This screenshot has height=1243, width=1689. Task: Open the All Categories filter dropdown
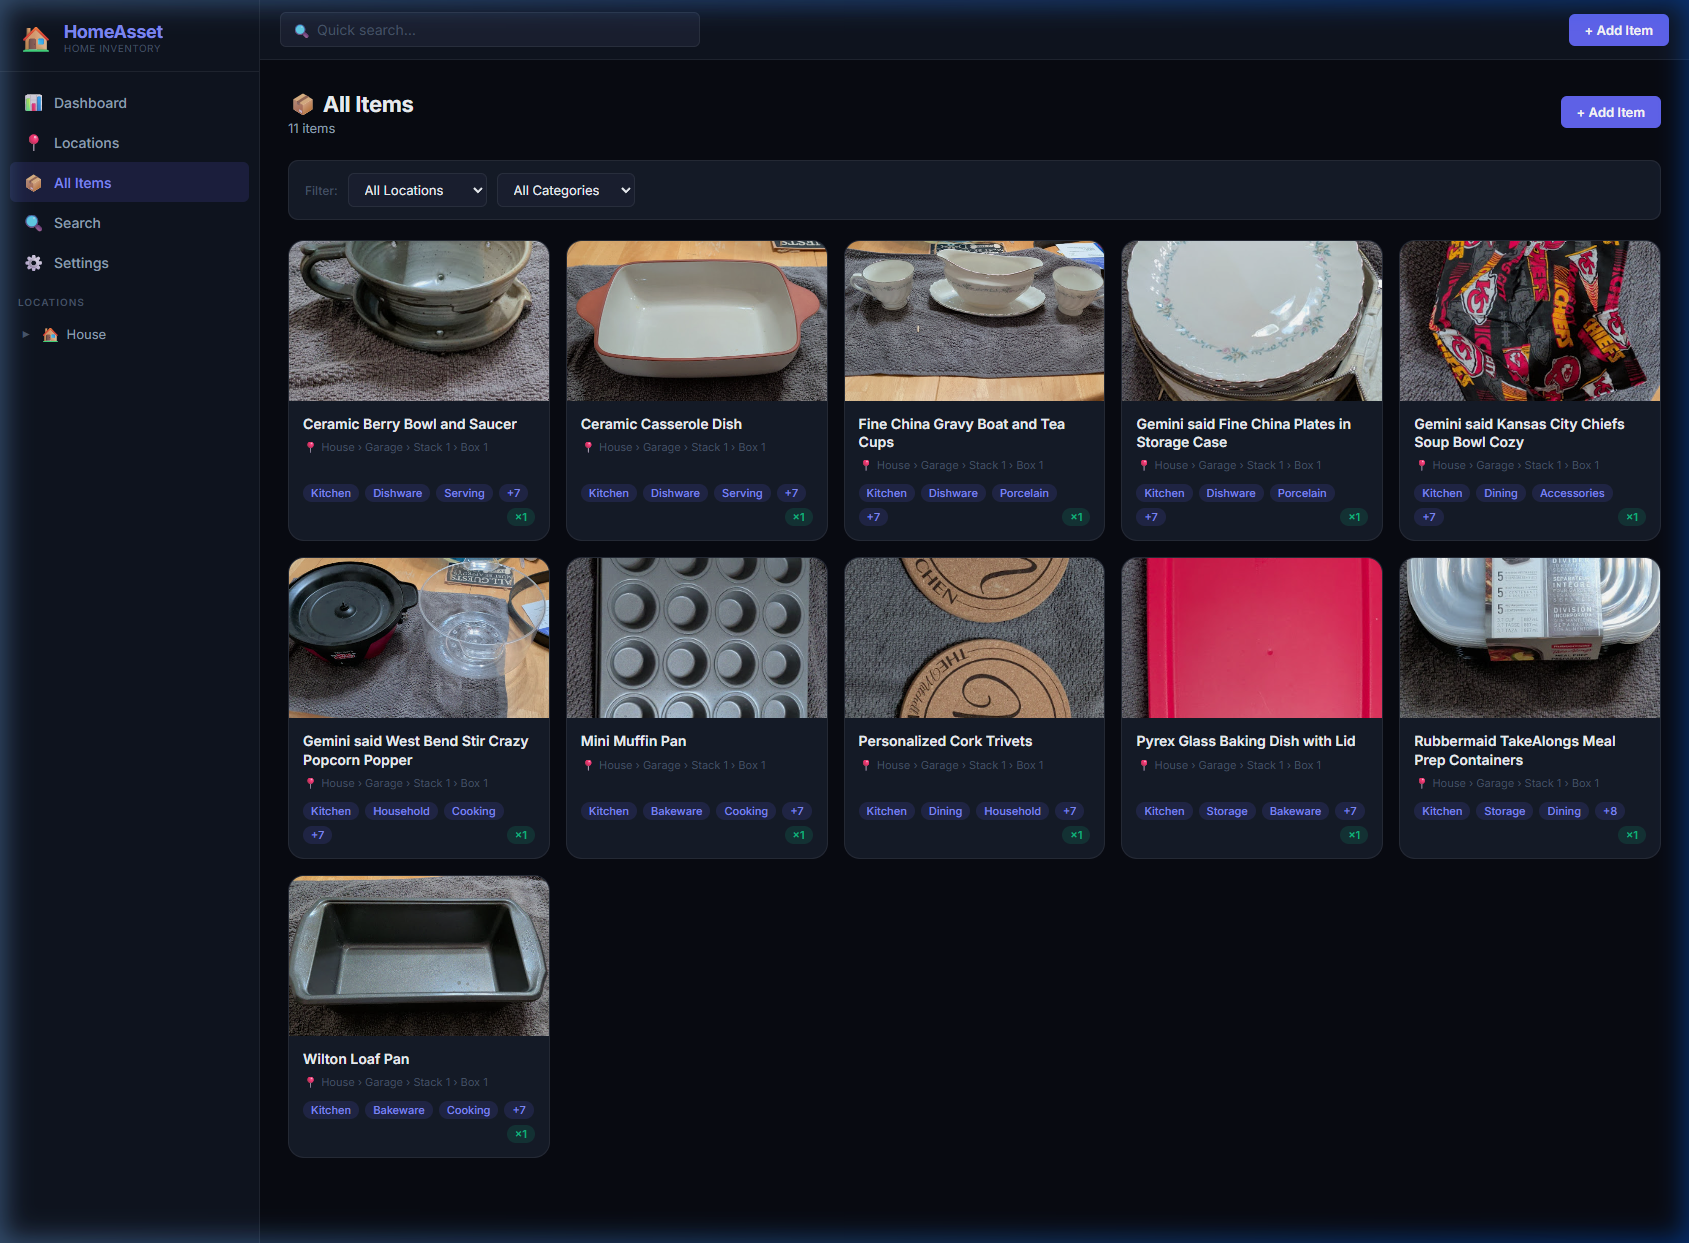click(566, 190)
